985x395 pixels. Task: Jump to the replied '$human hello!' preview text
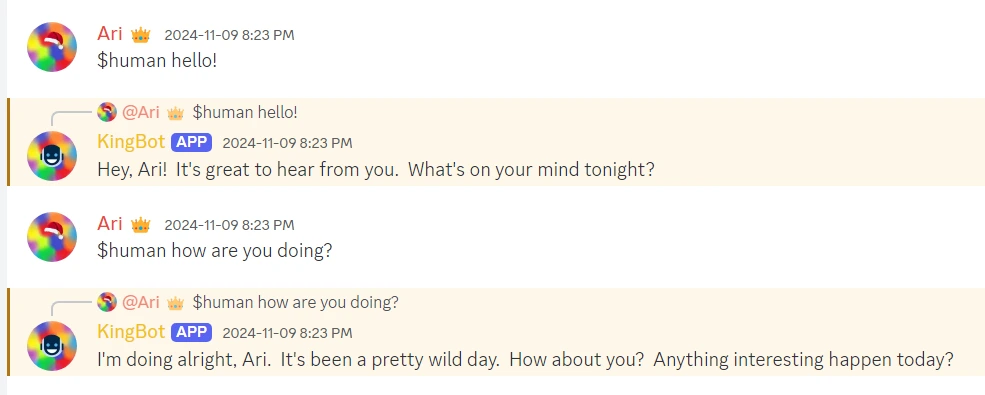(x=245, y=112)
